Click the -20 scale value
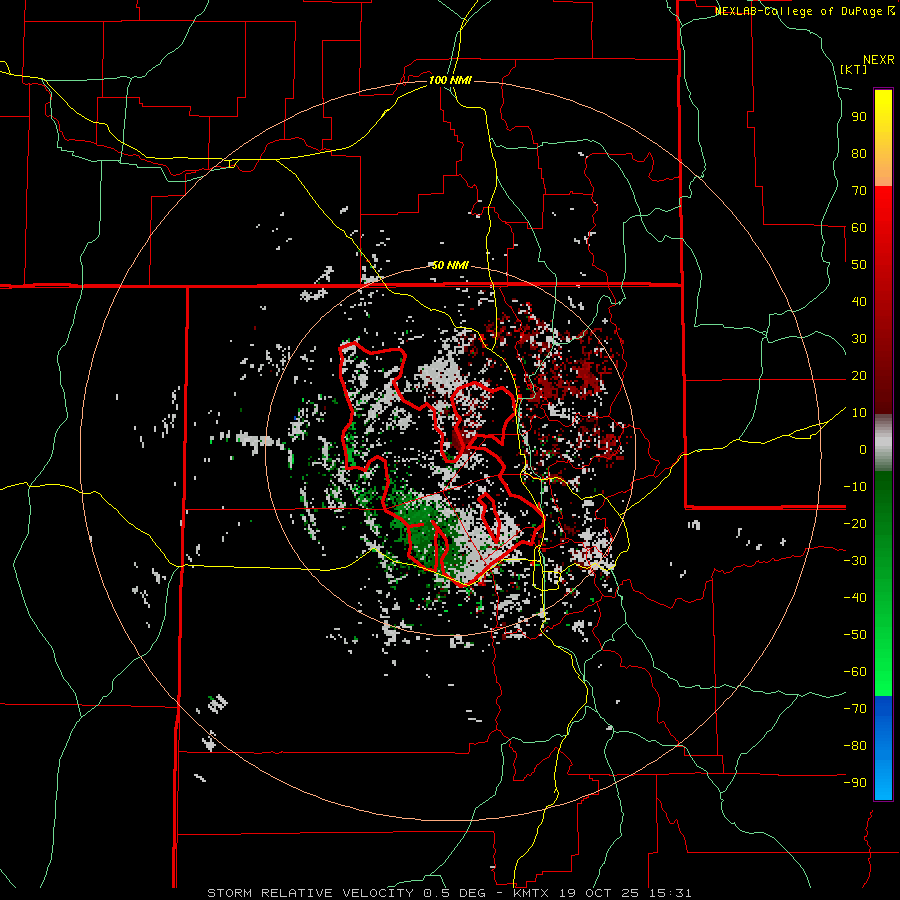 point(855,523)
